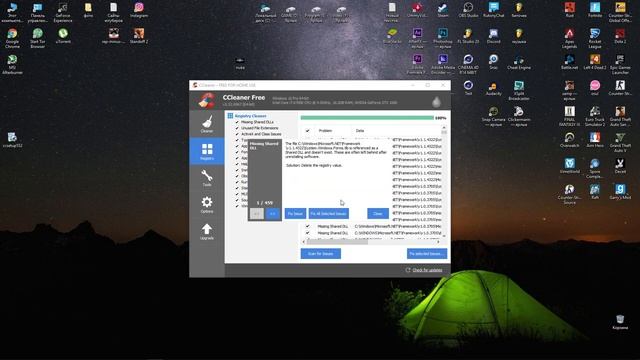Open Photoshop shortcut desktop icon
640x360 pixels.
click(443, 38)
